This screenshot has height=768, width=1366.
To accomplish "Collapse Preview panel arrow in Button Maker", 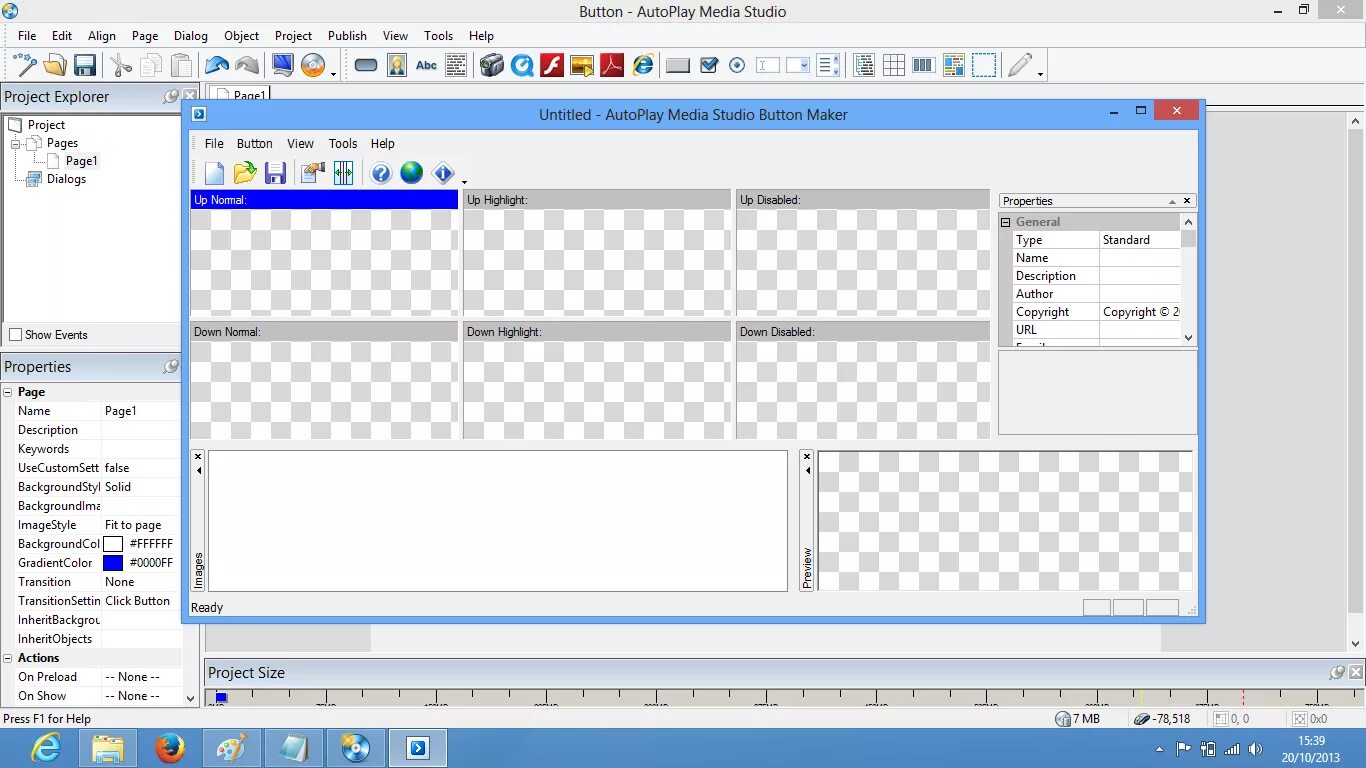I will (808, 470).
